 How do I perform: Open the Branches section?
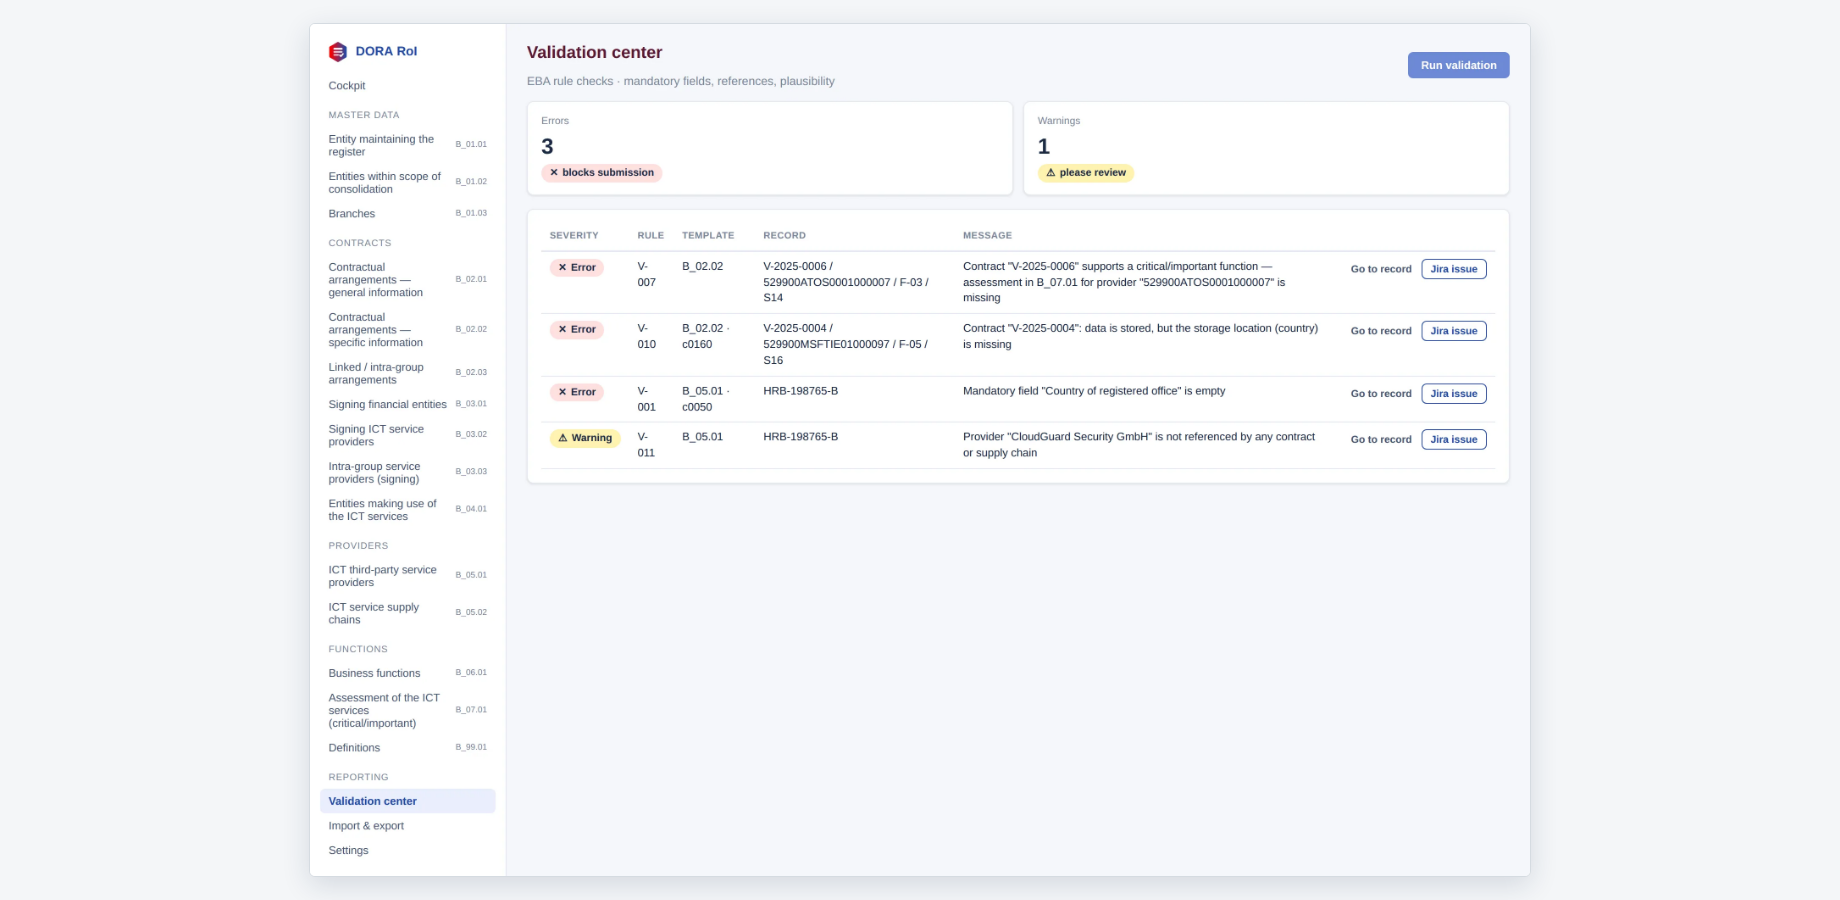(x=407, y=214)
